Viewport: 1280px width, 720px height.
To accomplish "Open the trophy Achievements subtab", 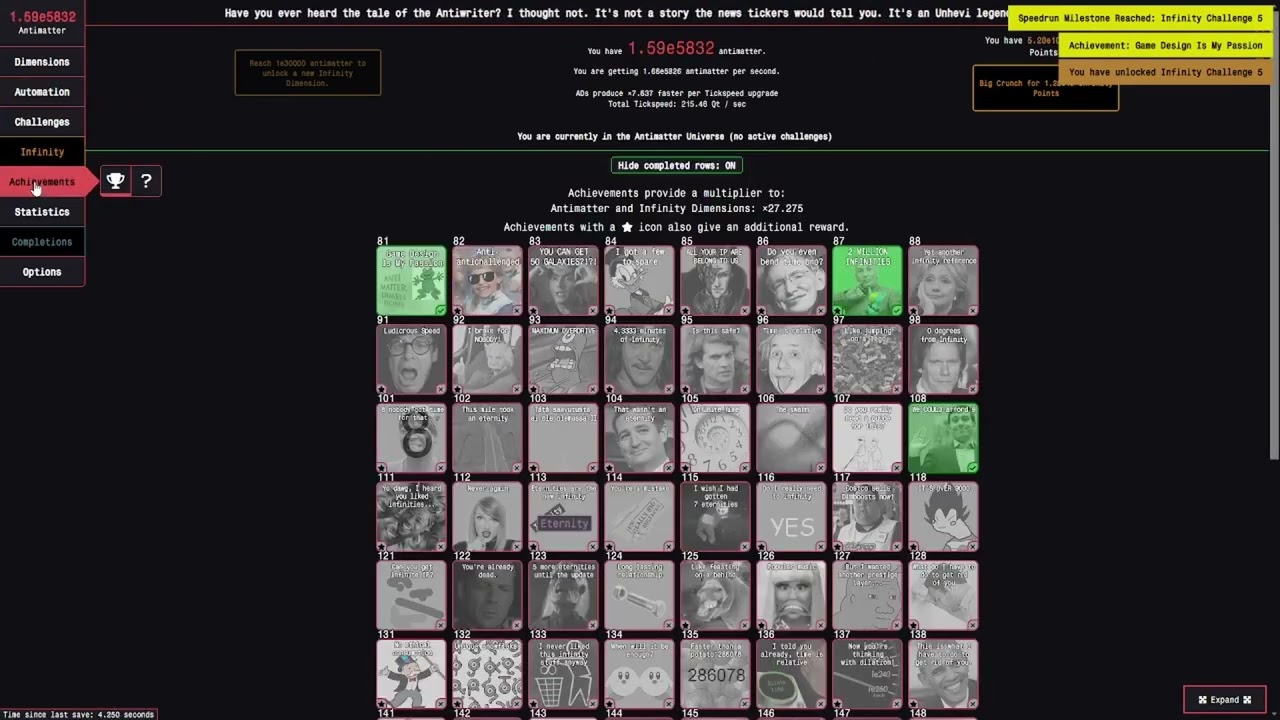I will (116, 181).
